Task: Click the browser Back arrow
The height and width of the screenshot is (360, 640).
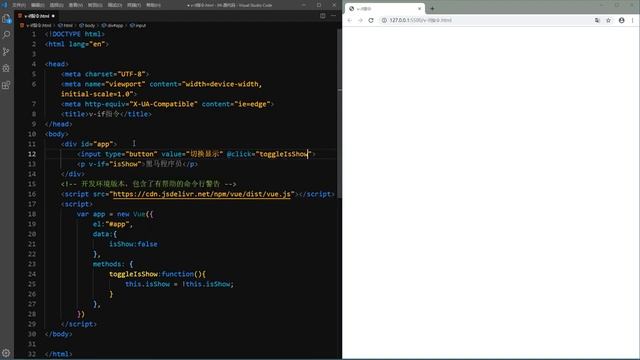Action: [350, 20]
